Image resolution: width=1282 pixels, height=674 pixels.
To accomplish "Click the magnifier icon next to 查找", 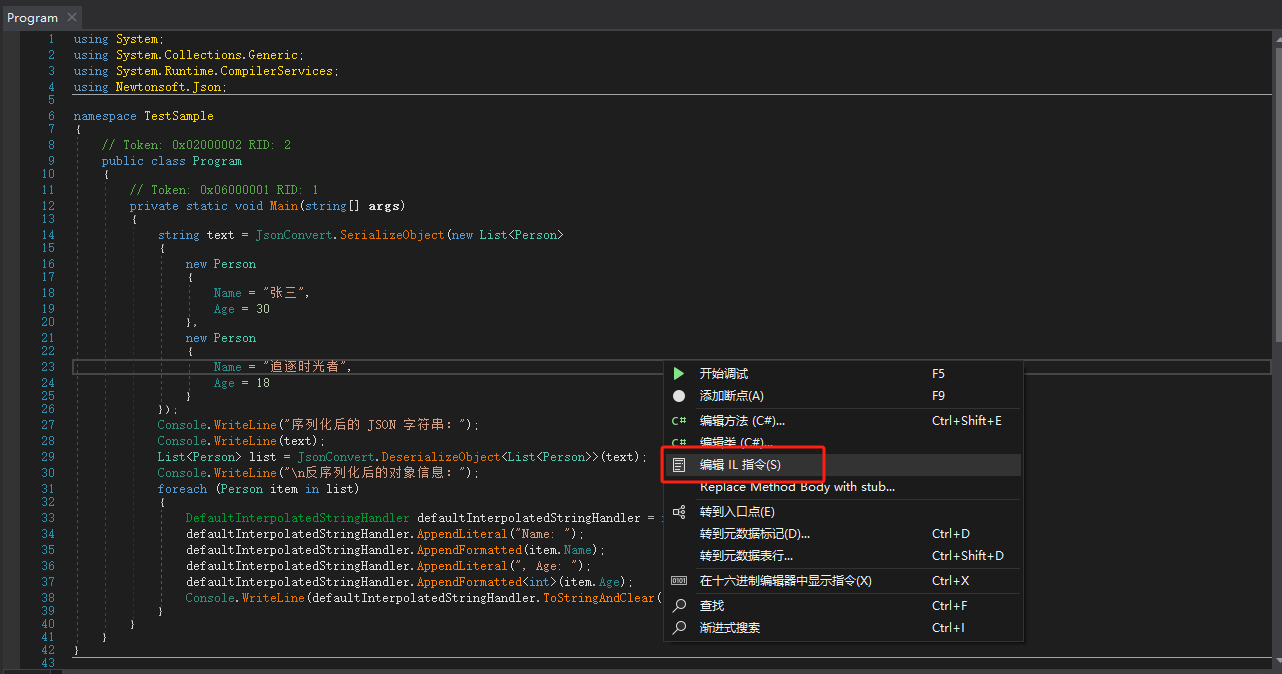I will click(x=679, y=606).
